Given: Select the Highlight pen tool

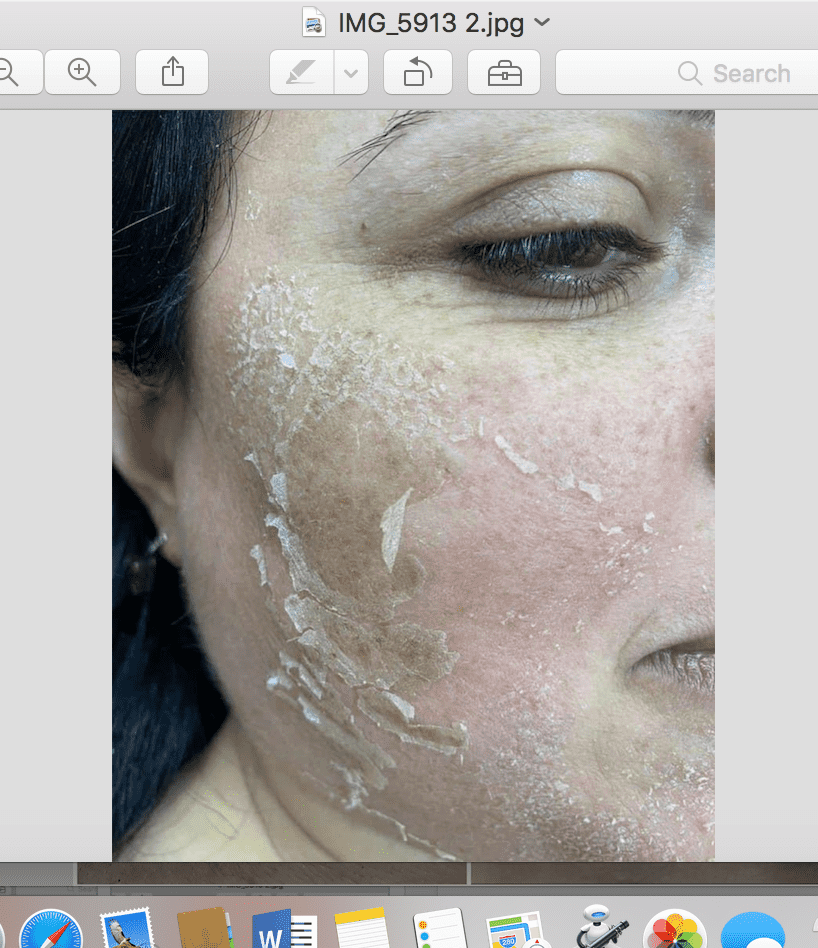Looking at the screenshot, I should click(302, 73).
